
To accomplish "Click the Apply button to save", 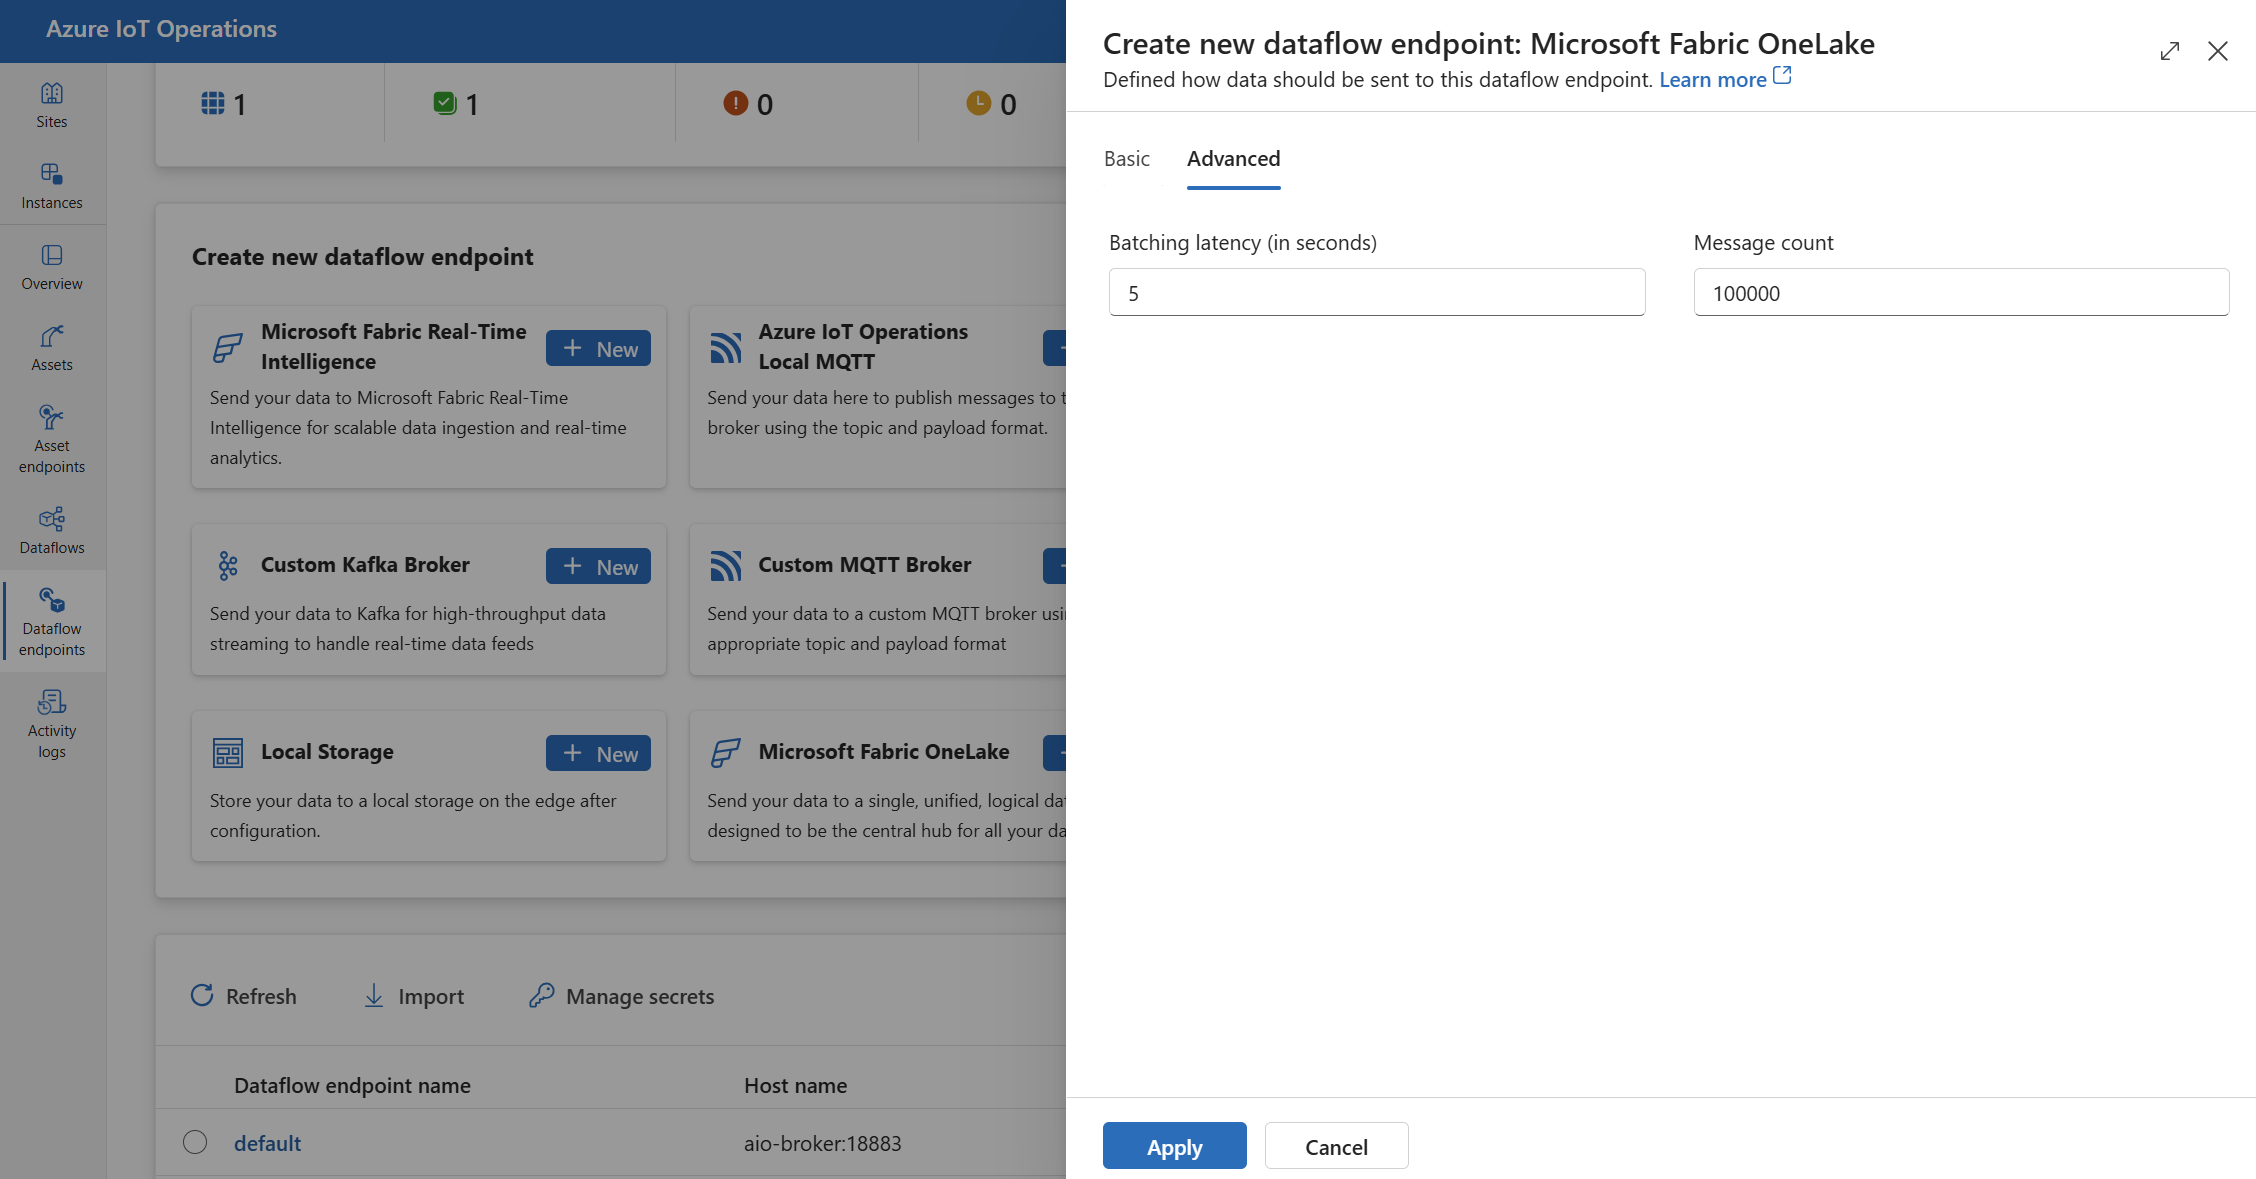I will 1173,1145.
